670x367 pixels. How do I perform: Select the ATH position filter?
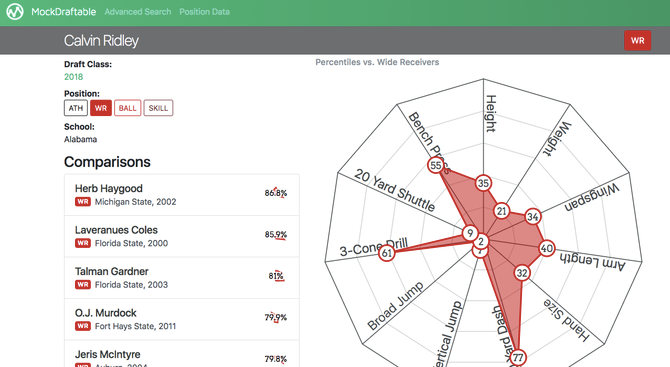coord(76,108)
